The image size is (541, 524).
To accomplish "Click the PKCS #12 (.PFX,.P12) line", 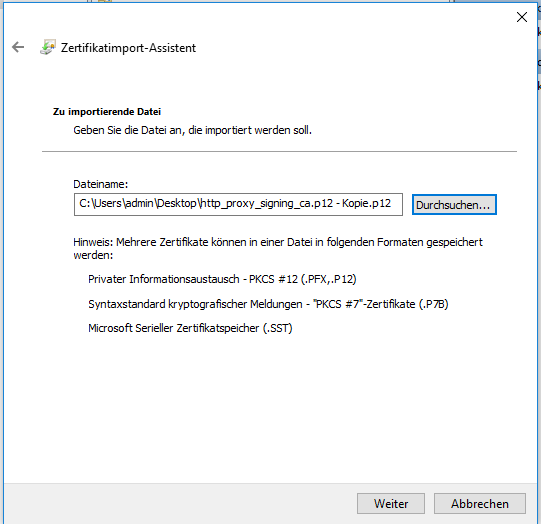I will click(x=222, y=279).
